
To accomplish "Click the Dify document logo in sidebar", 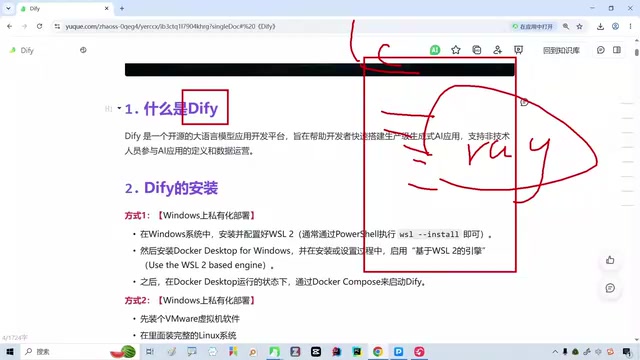I will pos(13,50).
